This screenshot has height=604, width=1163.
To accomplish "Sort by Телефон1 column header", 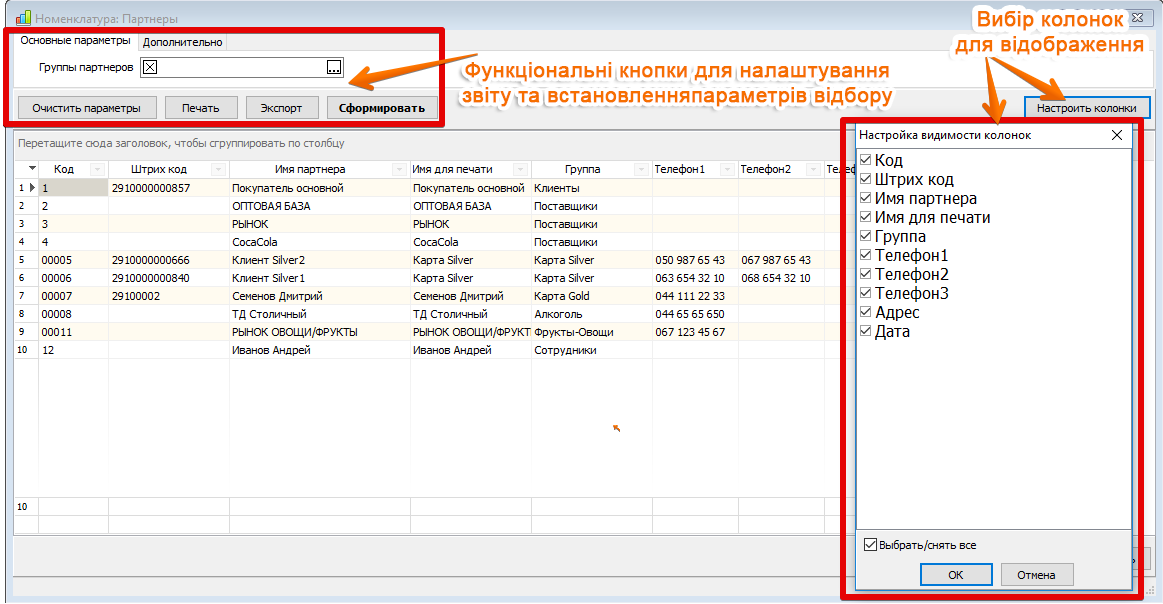I will point(679,169).
